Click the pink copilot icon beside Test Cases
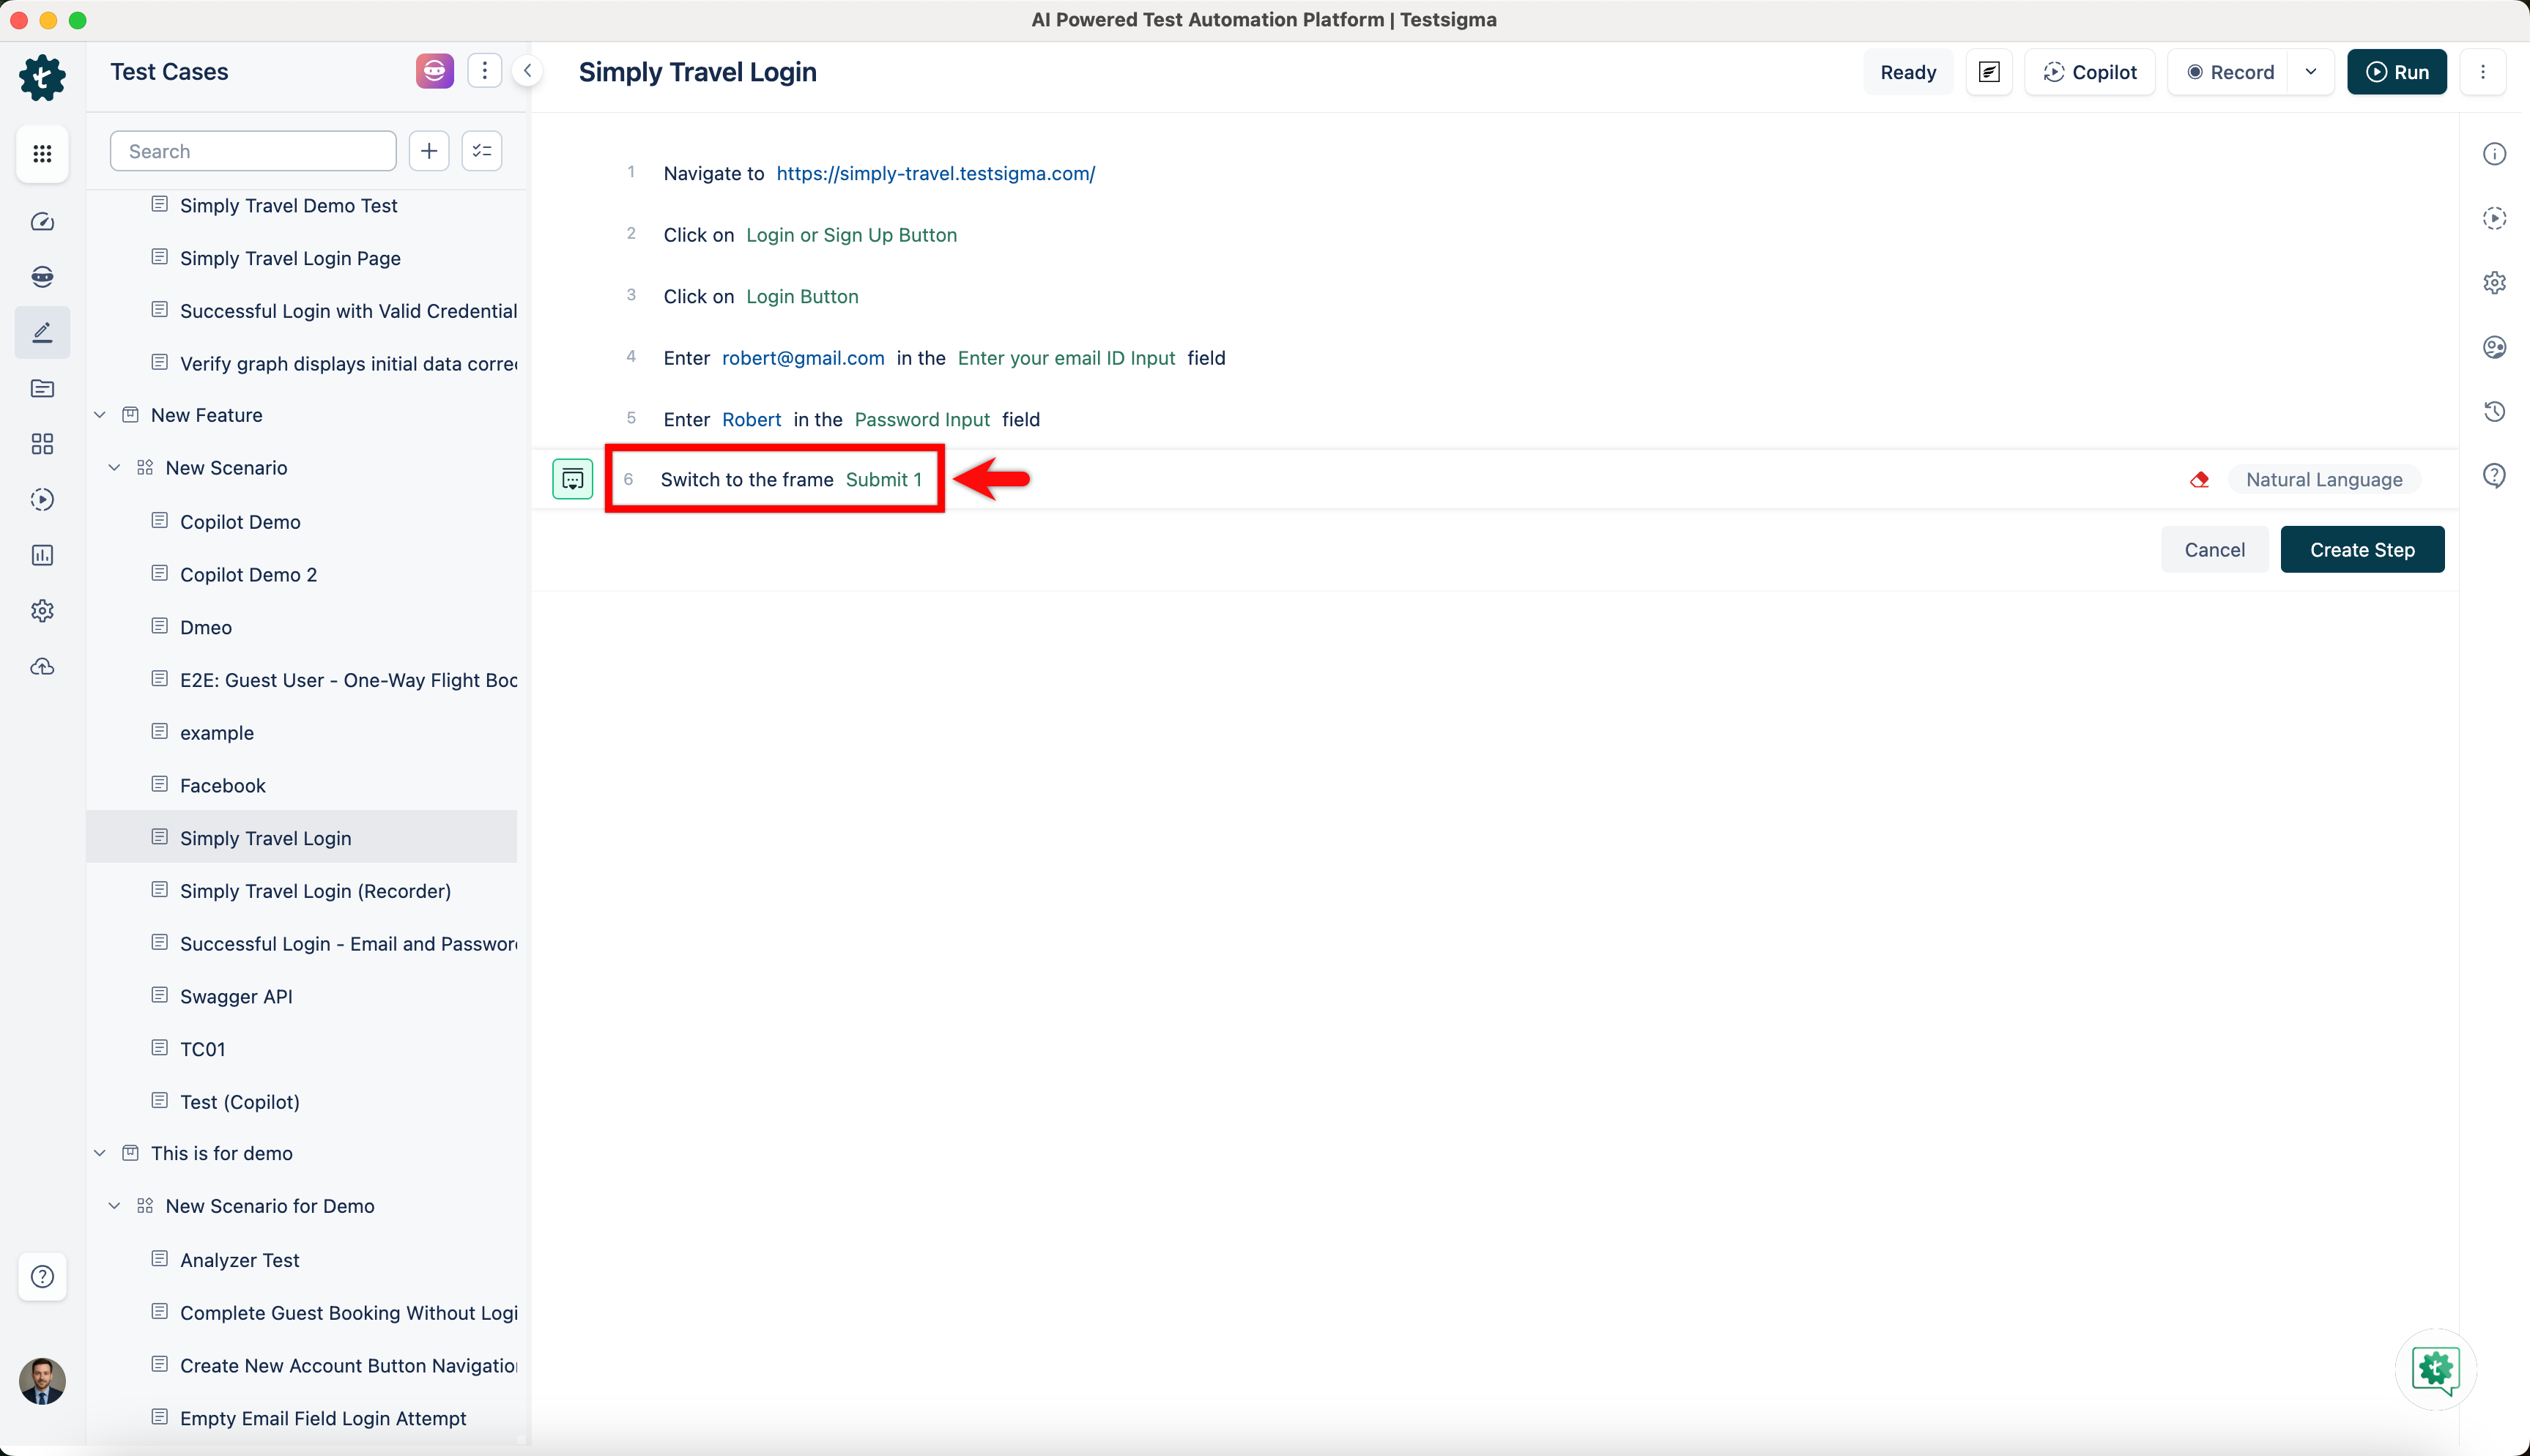2530x1456 pixels. point(435,71)
